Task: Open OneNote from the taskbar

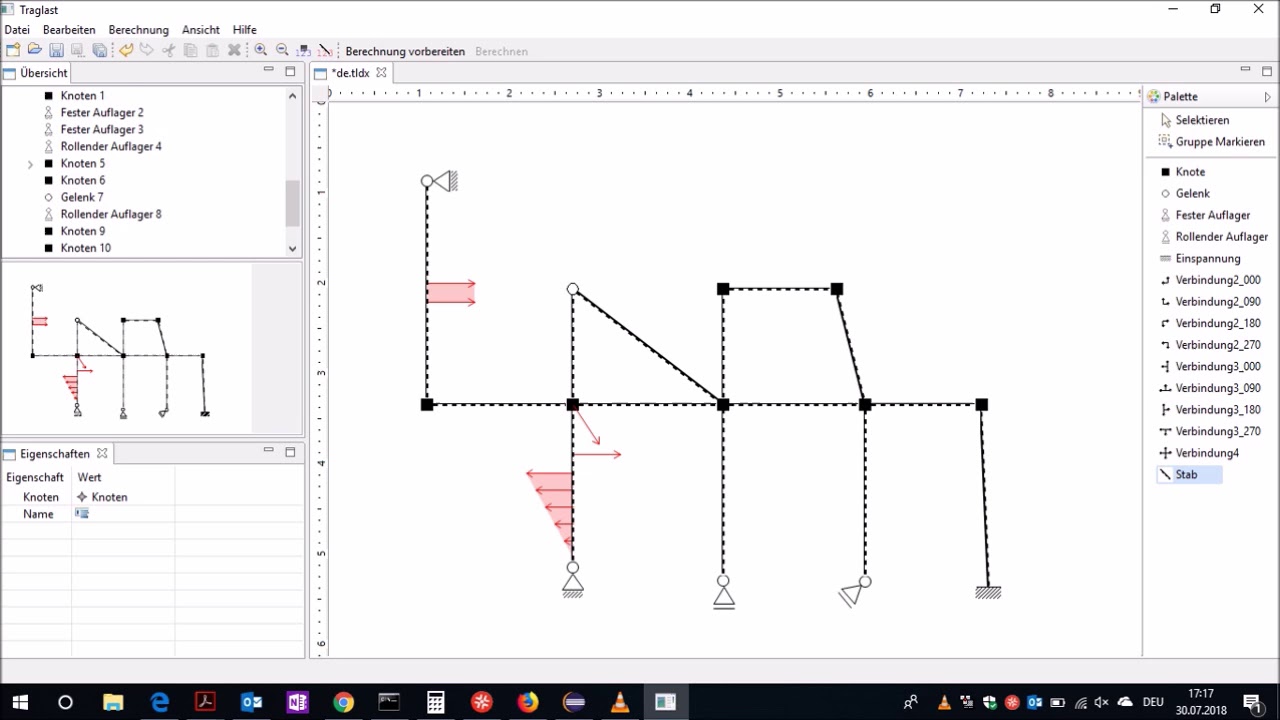Action: point(297,702)
